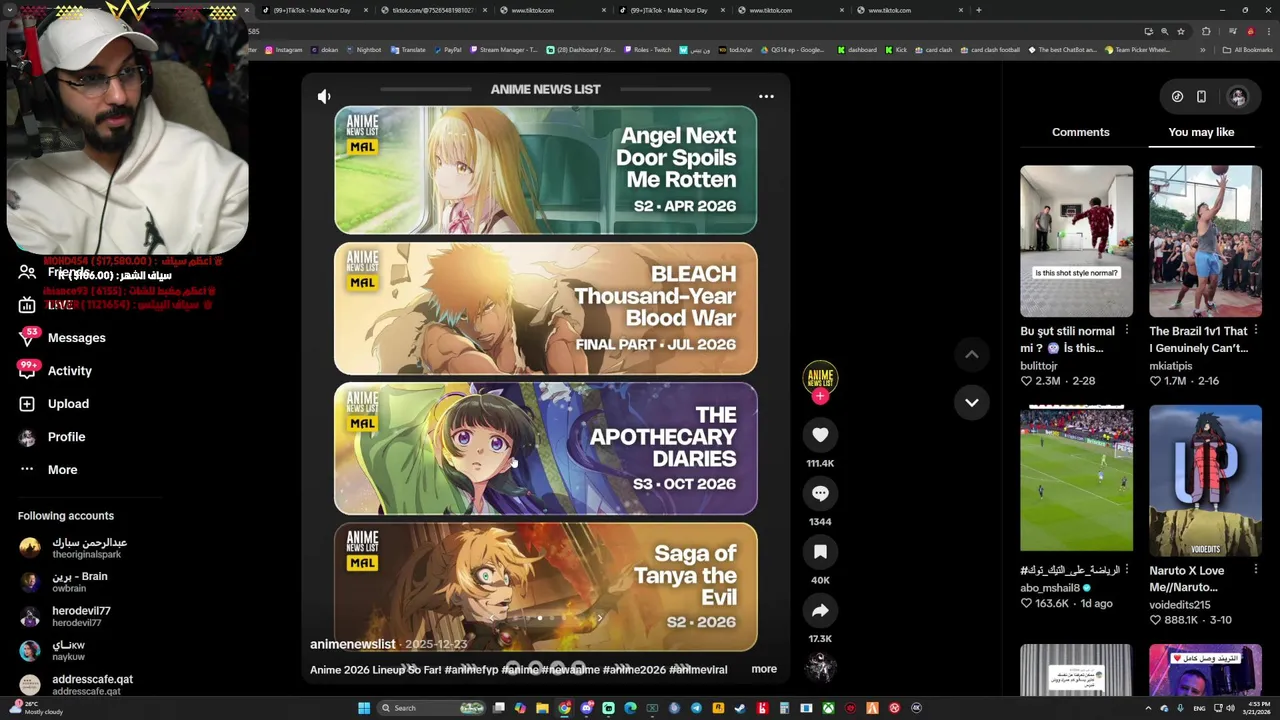Open Xbox app from the taskbar
This screenshot has height=720, width=1280.
828,708
